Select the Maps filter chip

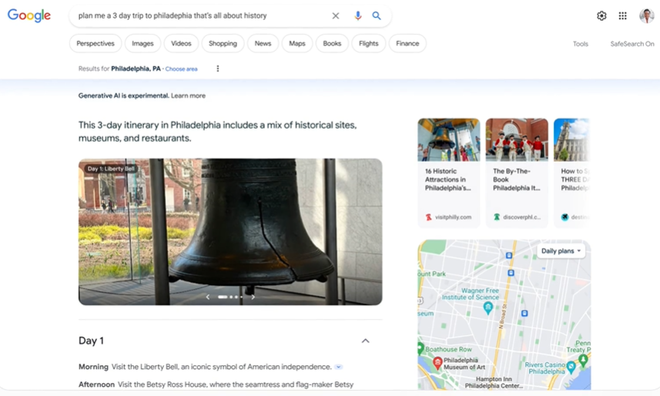tap(297, 43)
